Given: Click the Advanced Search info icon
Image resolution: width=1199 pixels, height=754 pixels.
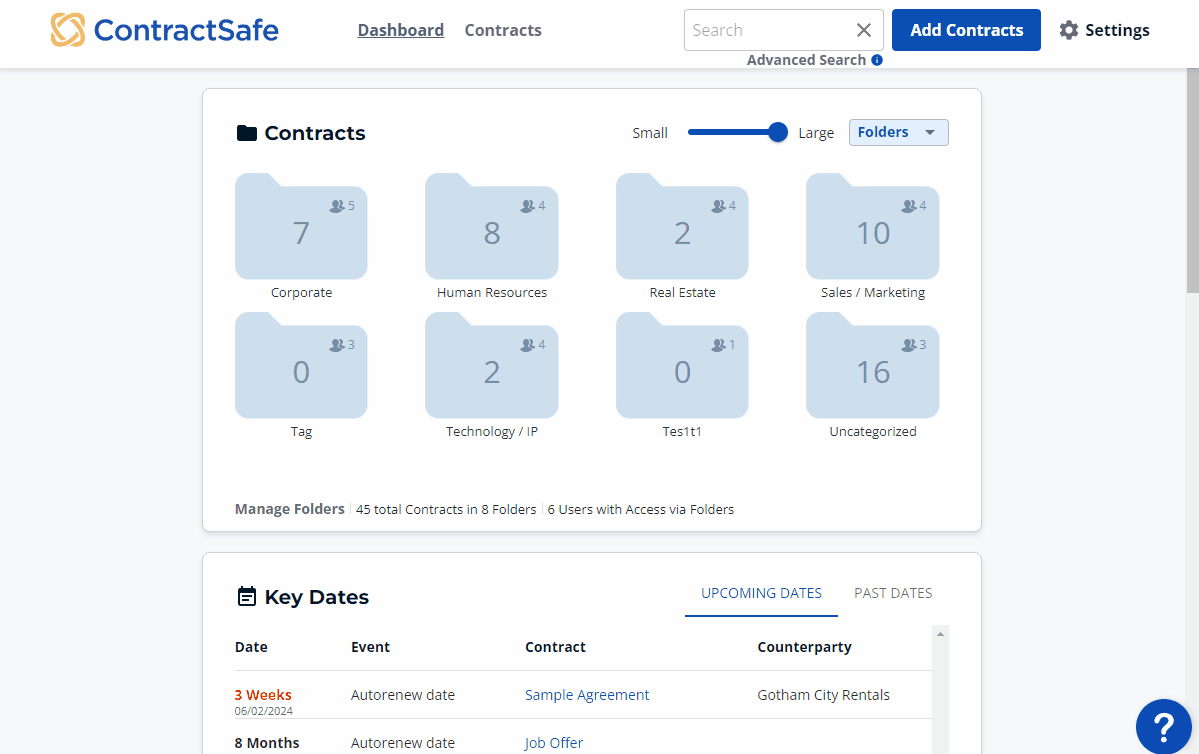Looking at the screenshot, I should coord(877,60).
